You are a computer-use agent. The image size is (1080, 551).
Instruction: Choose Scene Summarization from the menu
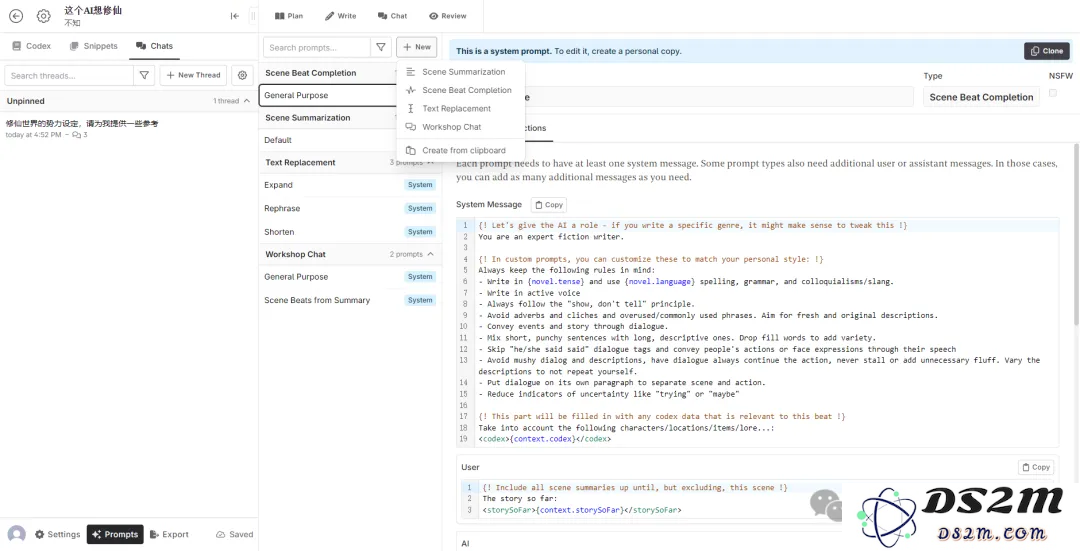coord(461,72)
